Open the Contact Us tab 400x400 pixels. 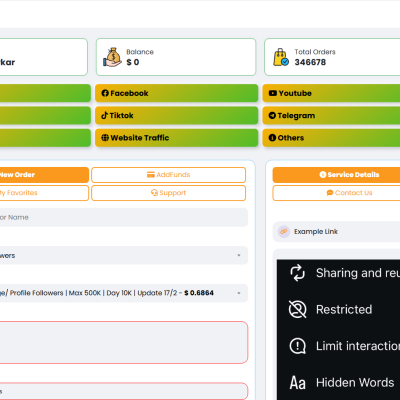(x=336, y=193)
